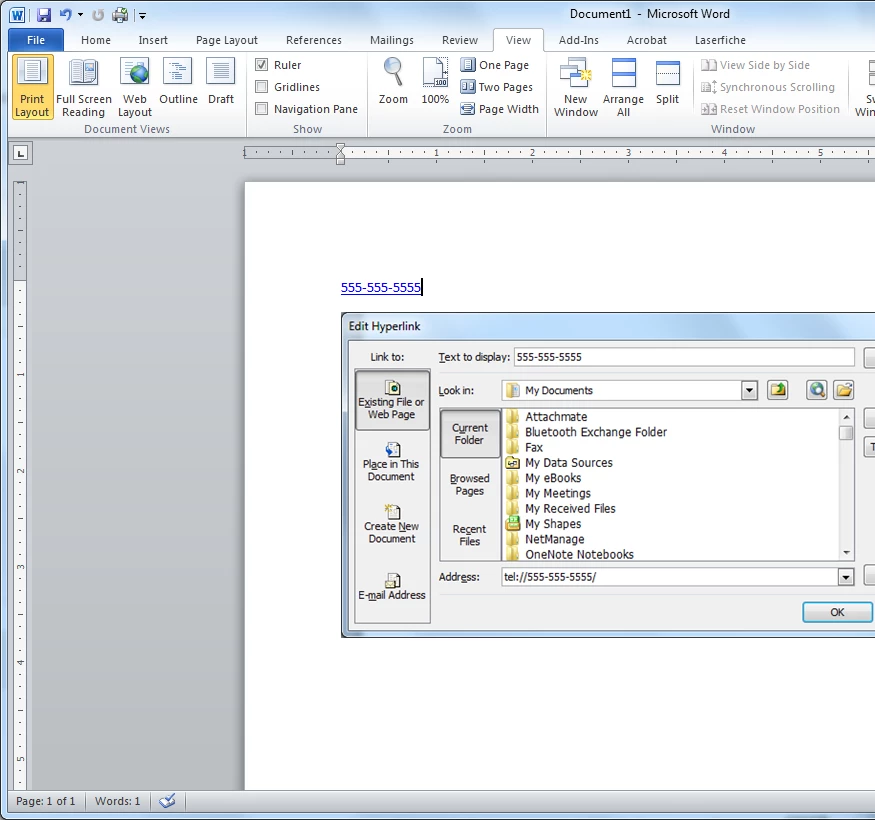Image resolution: width=875 pixels, height=820 pixels.
Task: Switch to Web Layout view
Action: 134,88
